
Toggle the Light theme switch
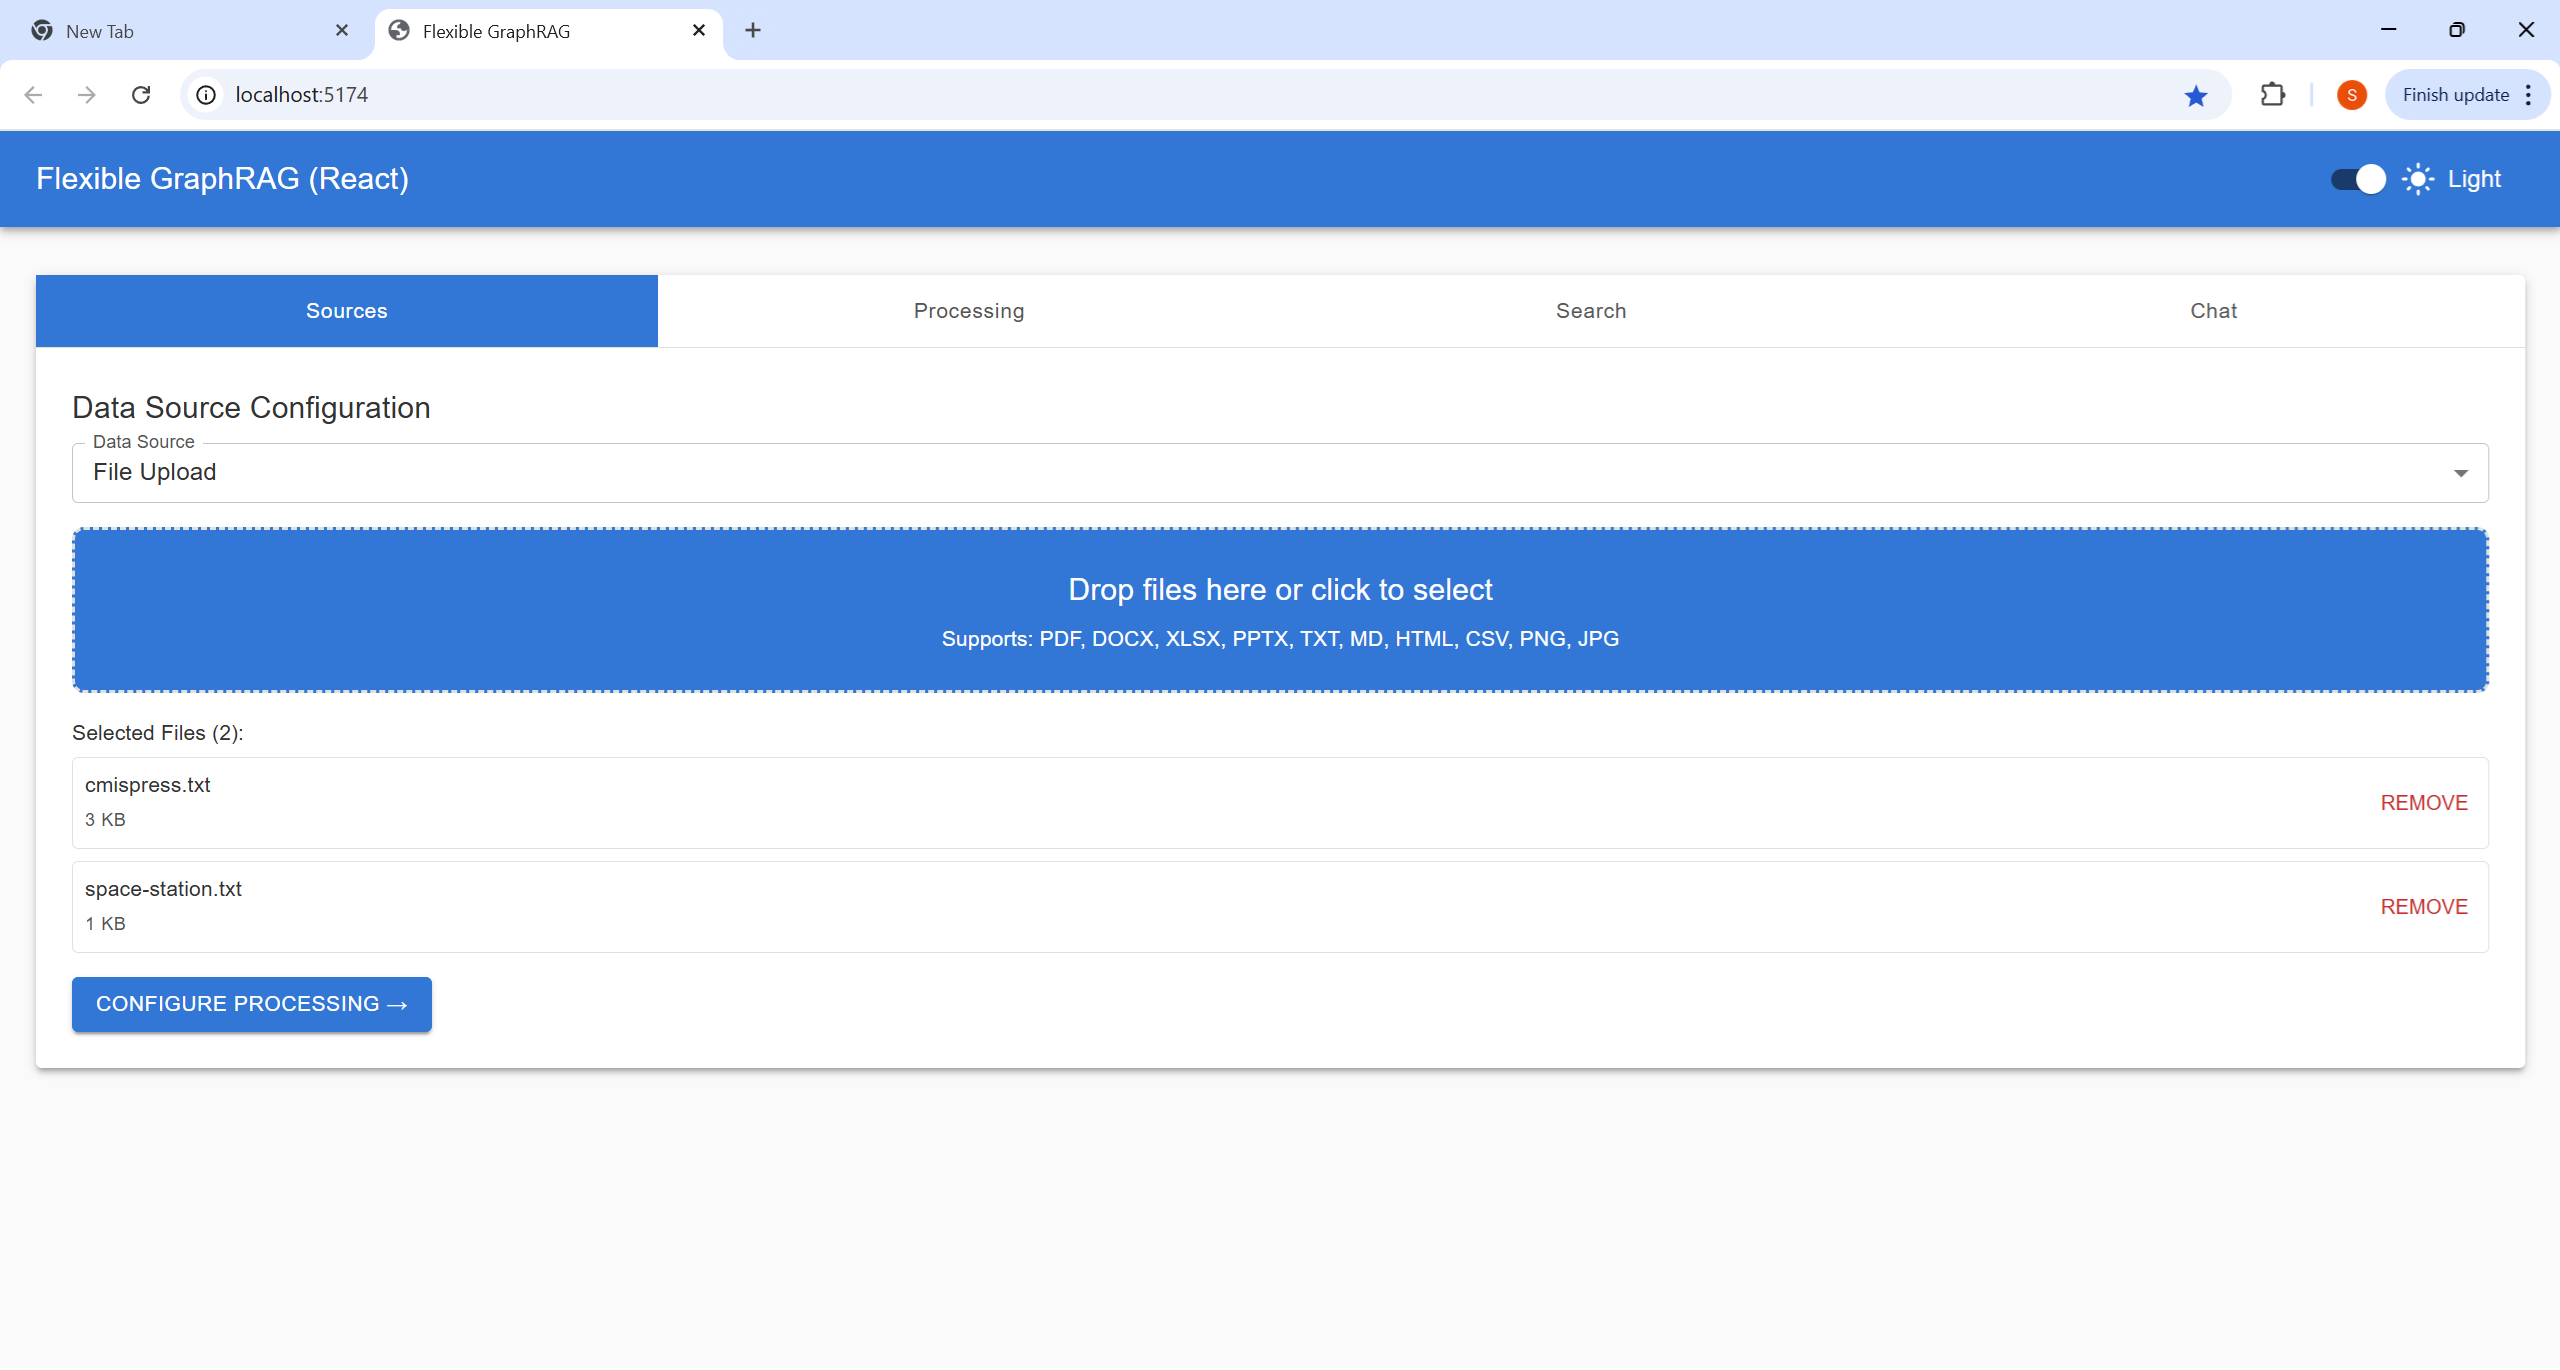tap(2357, 179)
